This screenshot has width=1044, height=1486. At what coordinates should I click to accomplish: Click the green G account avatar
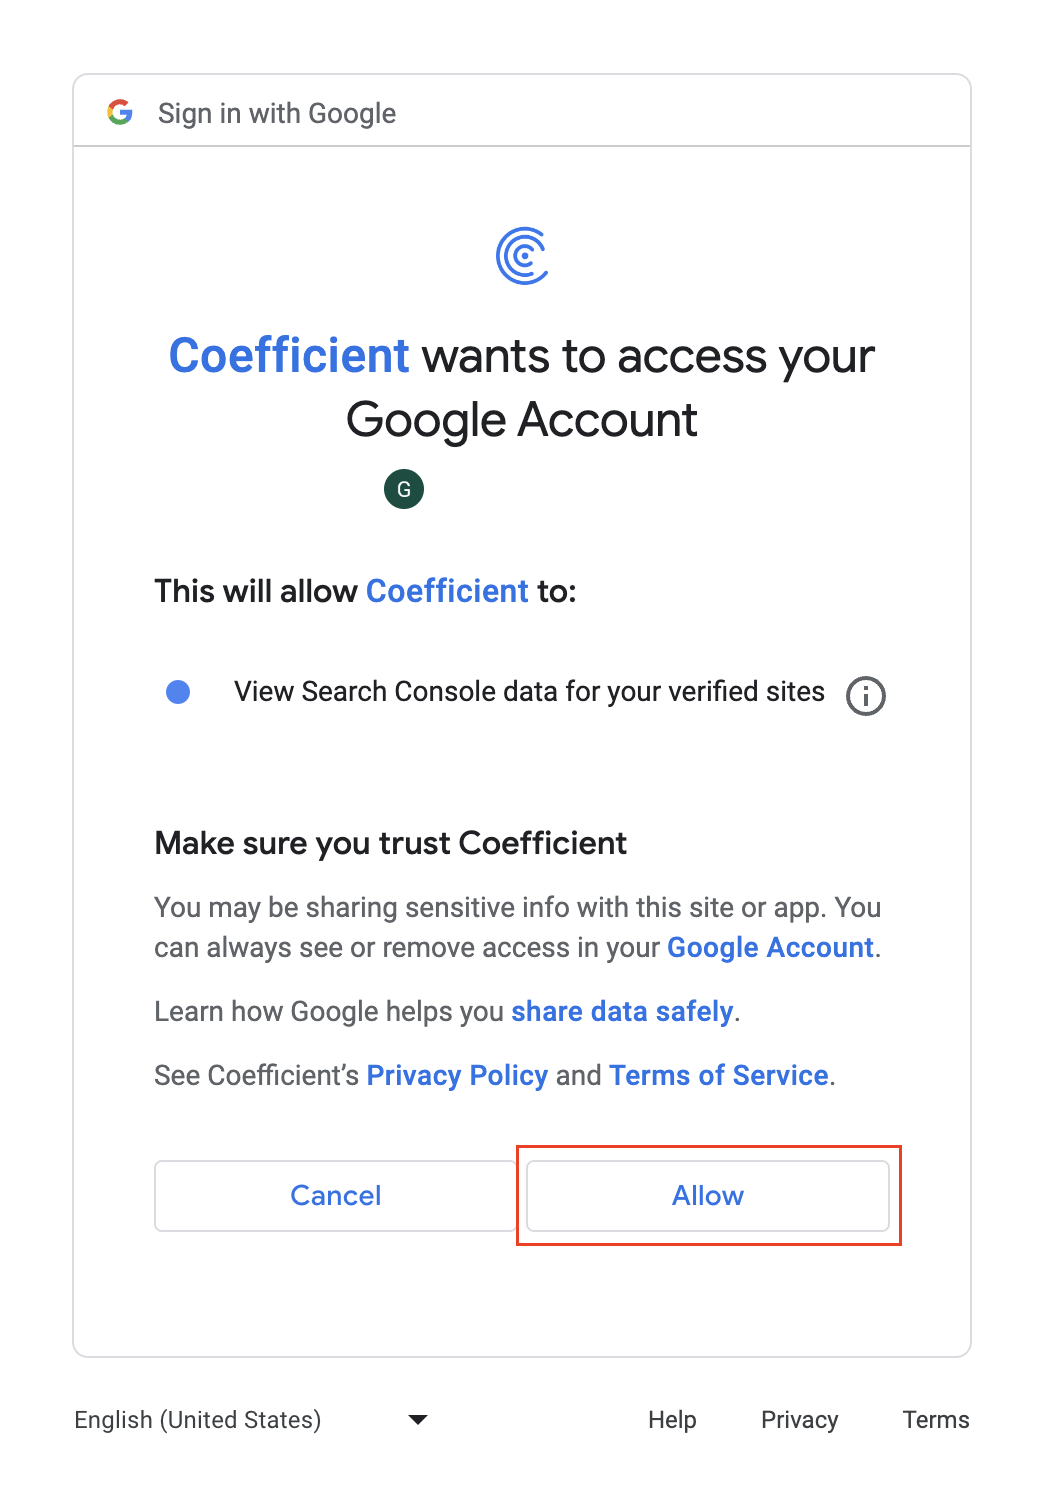[x=404, y=489]
